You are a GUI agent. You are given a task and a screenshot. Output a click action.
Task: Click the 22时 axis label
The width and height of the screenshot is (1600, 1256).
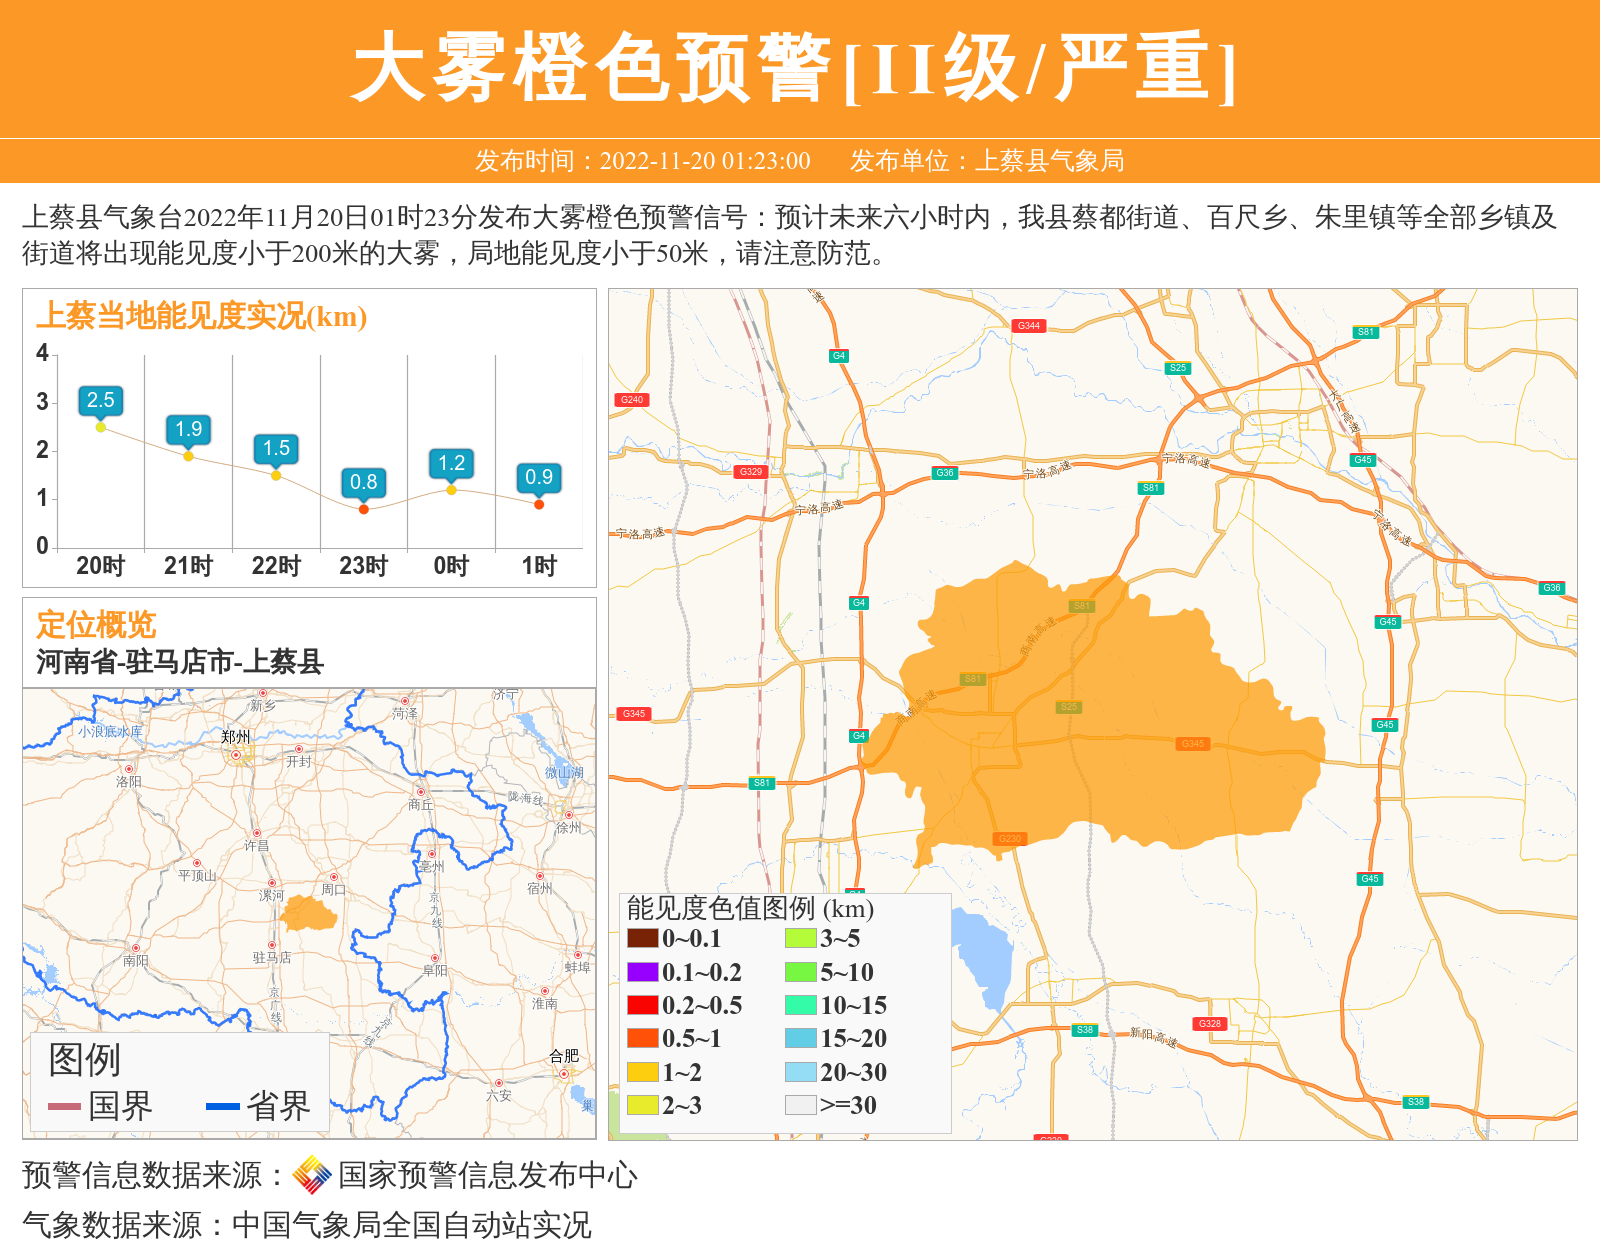pos(276,566)
